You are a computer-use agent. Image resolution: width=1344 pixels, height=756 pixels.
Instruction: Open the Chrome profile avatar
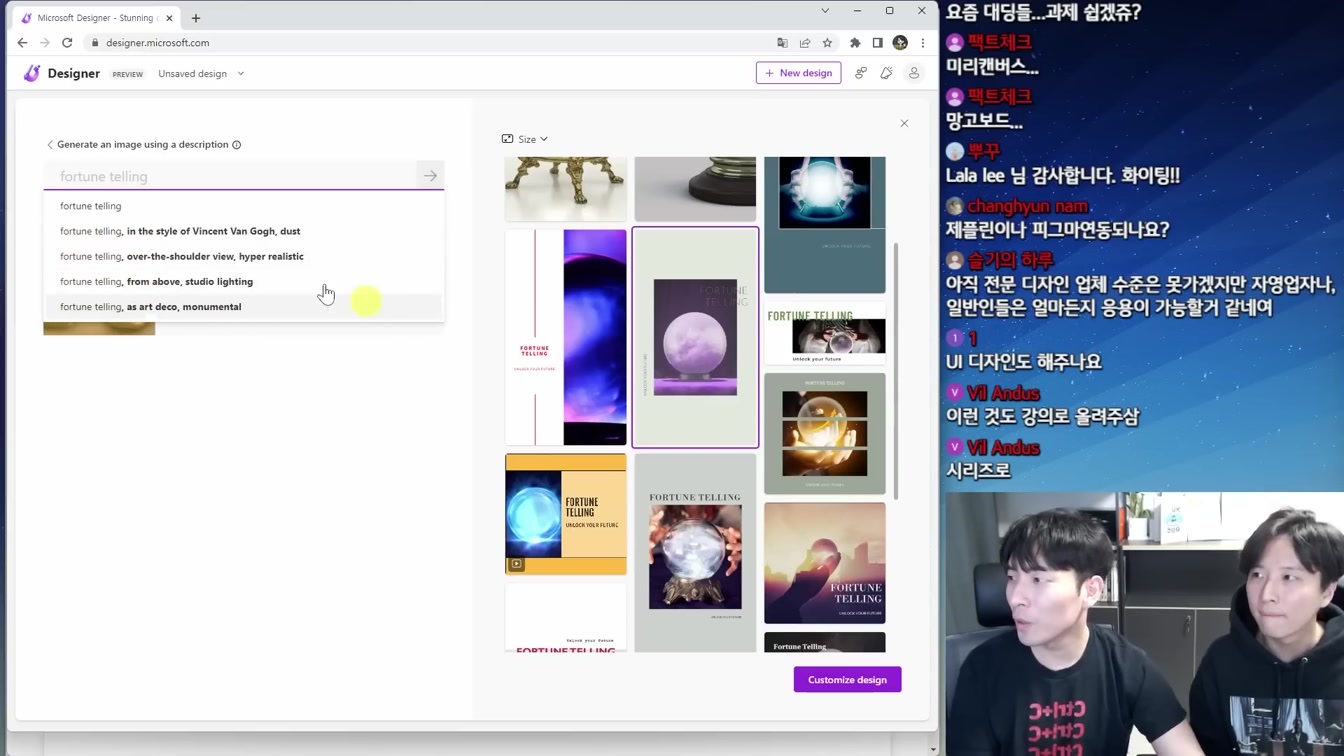(900, 43)
